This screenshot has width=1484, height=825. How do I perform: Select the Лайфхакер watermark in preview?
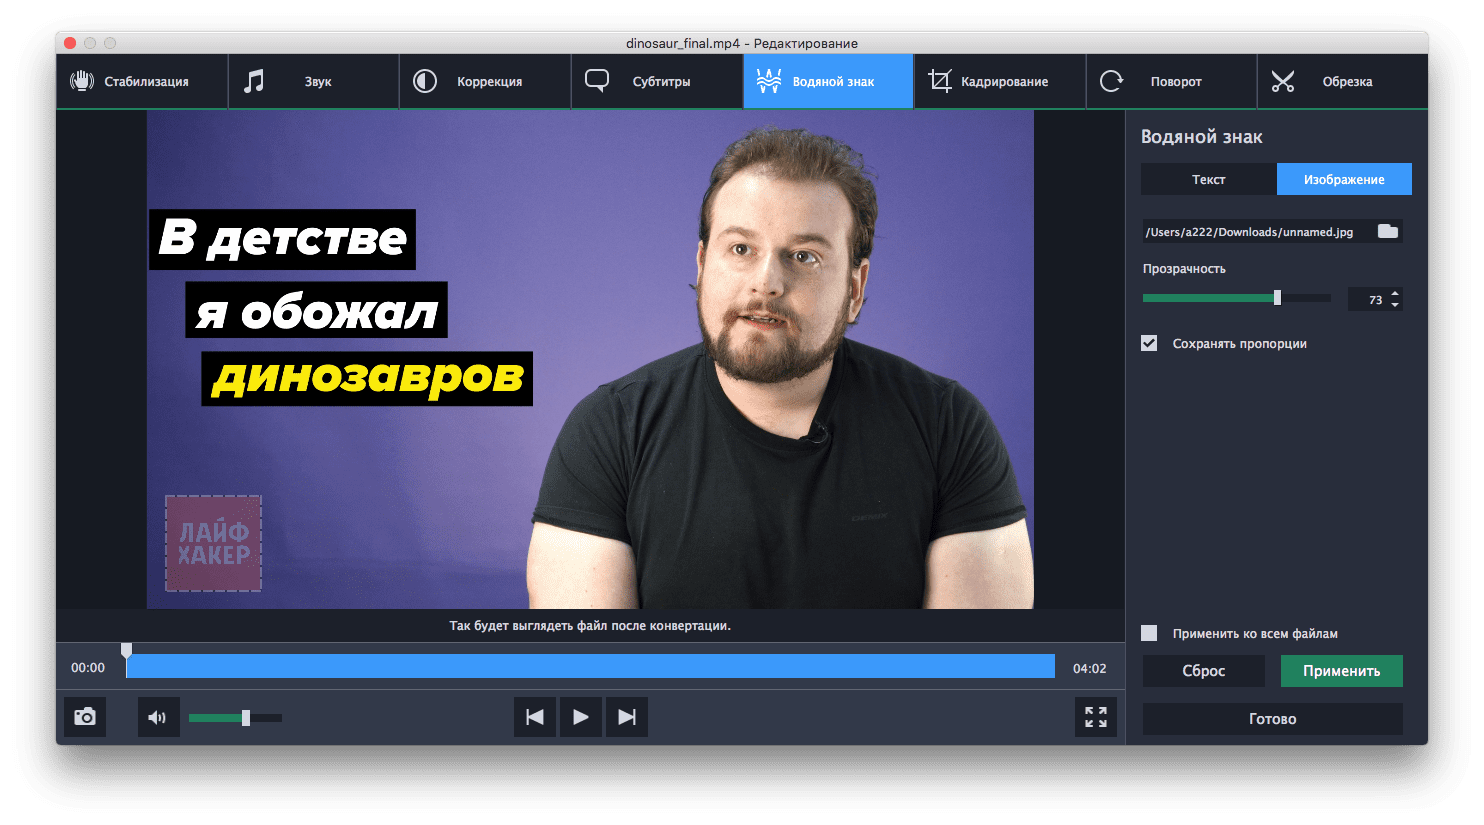pos(213,543)
